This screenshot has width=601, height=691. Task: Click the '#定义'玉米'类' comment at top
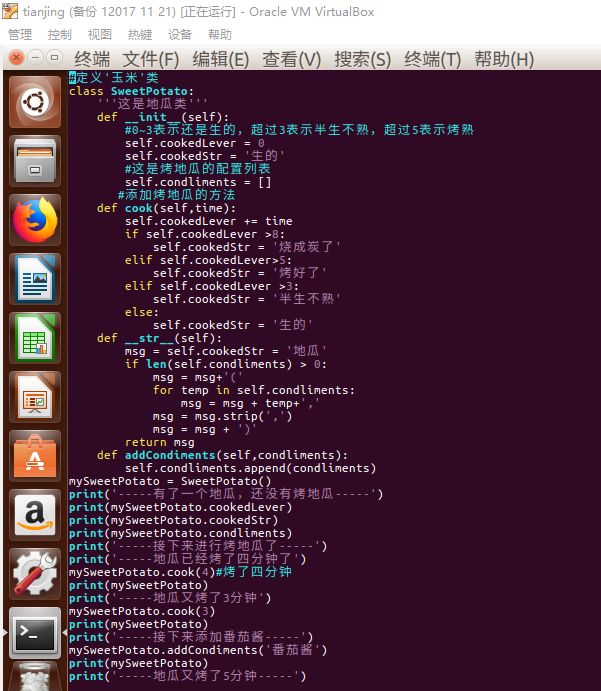pyautogui.click(x=114, y=78)
